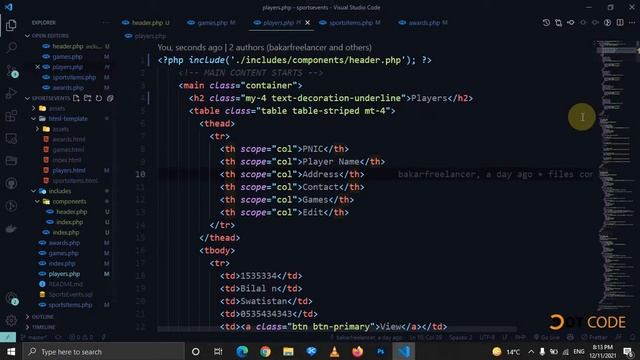Change UTF-8 encoding in status bar
640x360 pixels.
[487, 337]
